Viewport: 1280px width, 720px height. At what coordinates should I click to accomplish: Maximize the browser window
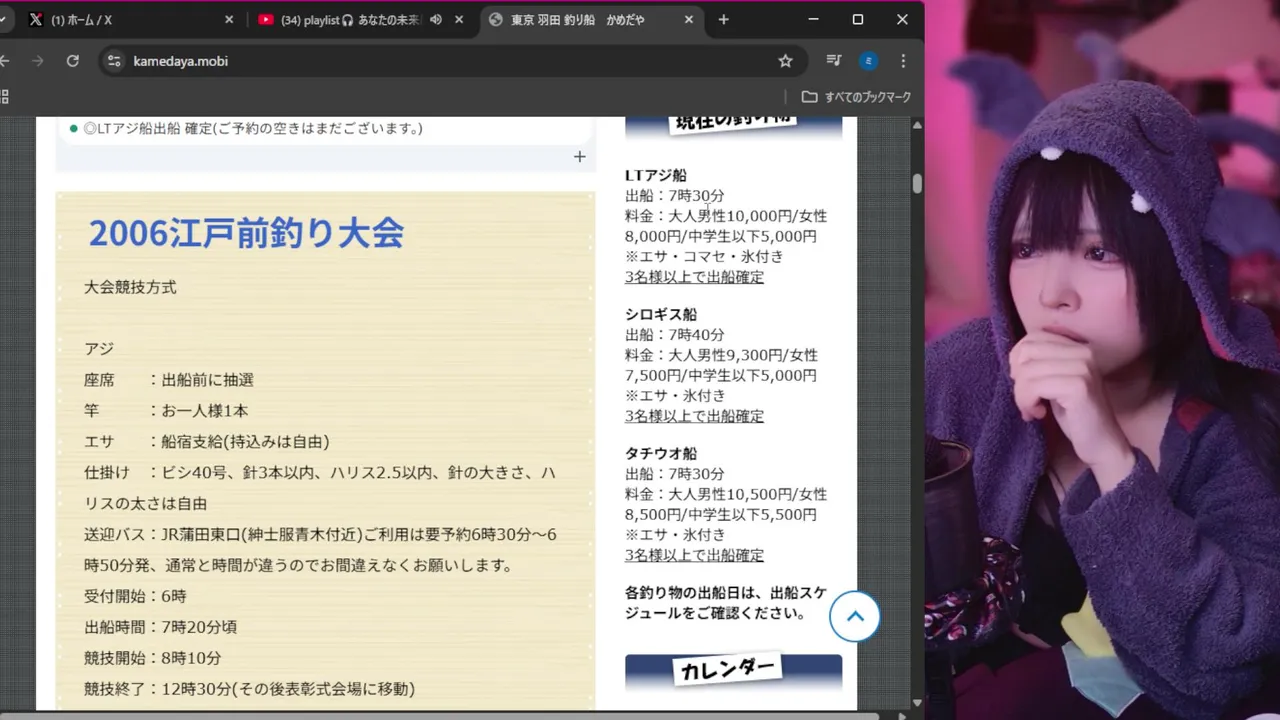tap(857, 19)
